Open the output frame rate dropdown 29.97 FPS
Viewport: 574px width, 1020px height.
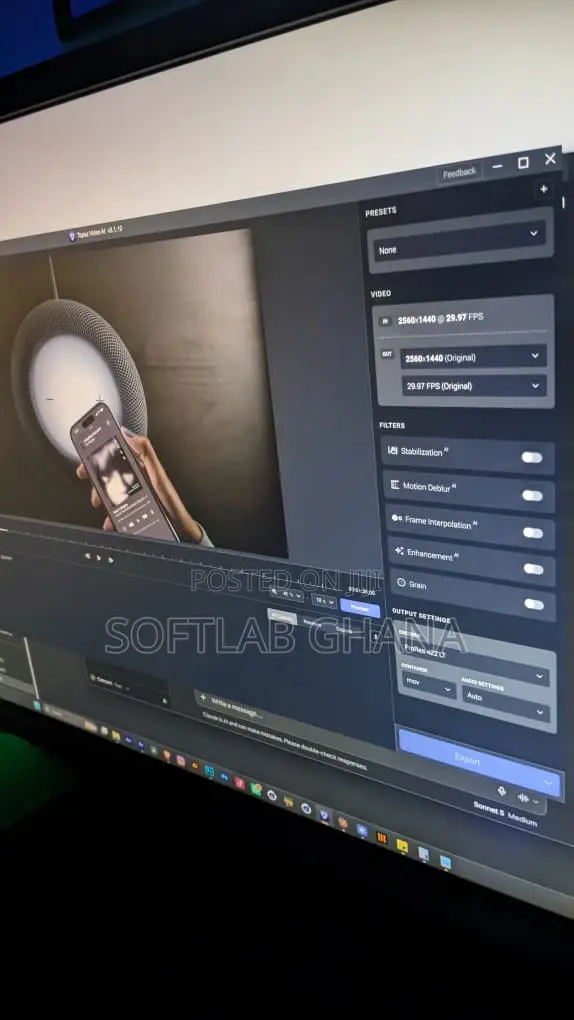click(474, 386)
